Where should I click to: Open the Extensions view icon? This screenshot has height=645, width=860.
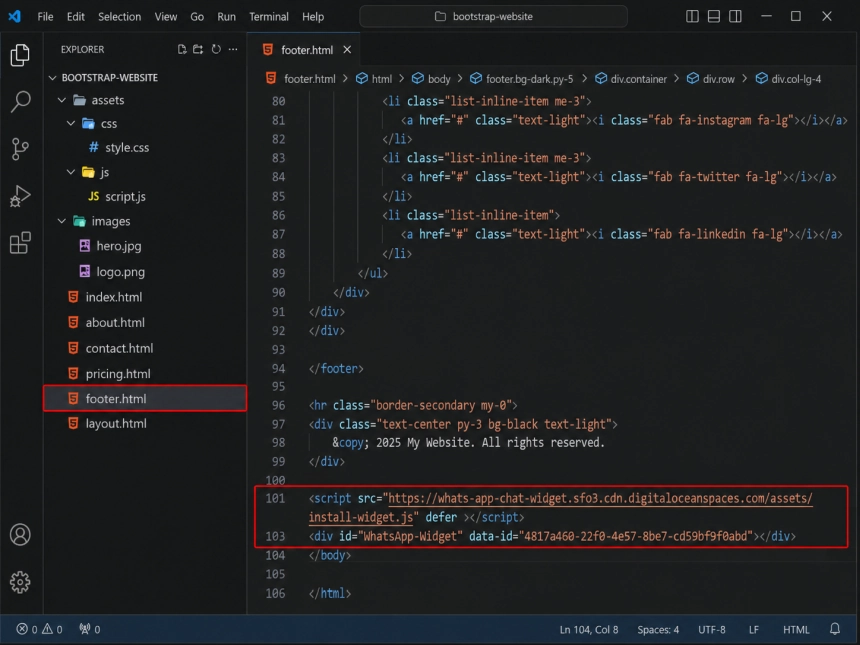20,243
